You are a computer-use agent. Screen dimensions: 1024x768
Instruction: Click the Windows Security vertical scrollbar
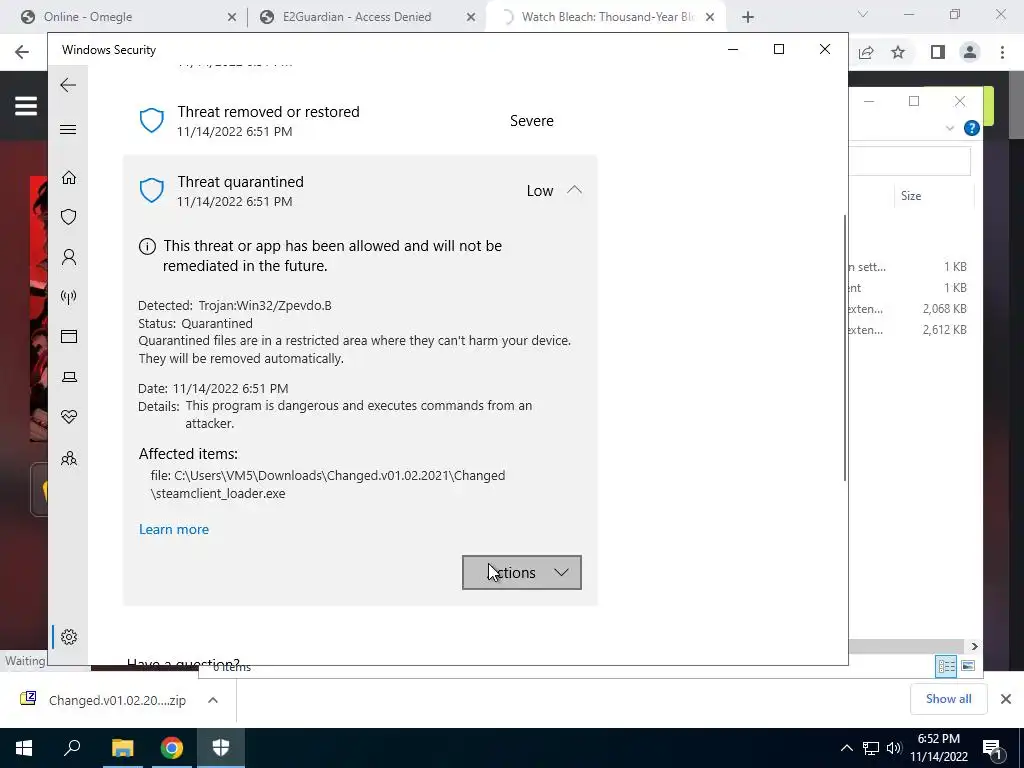845,349
